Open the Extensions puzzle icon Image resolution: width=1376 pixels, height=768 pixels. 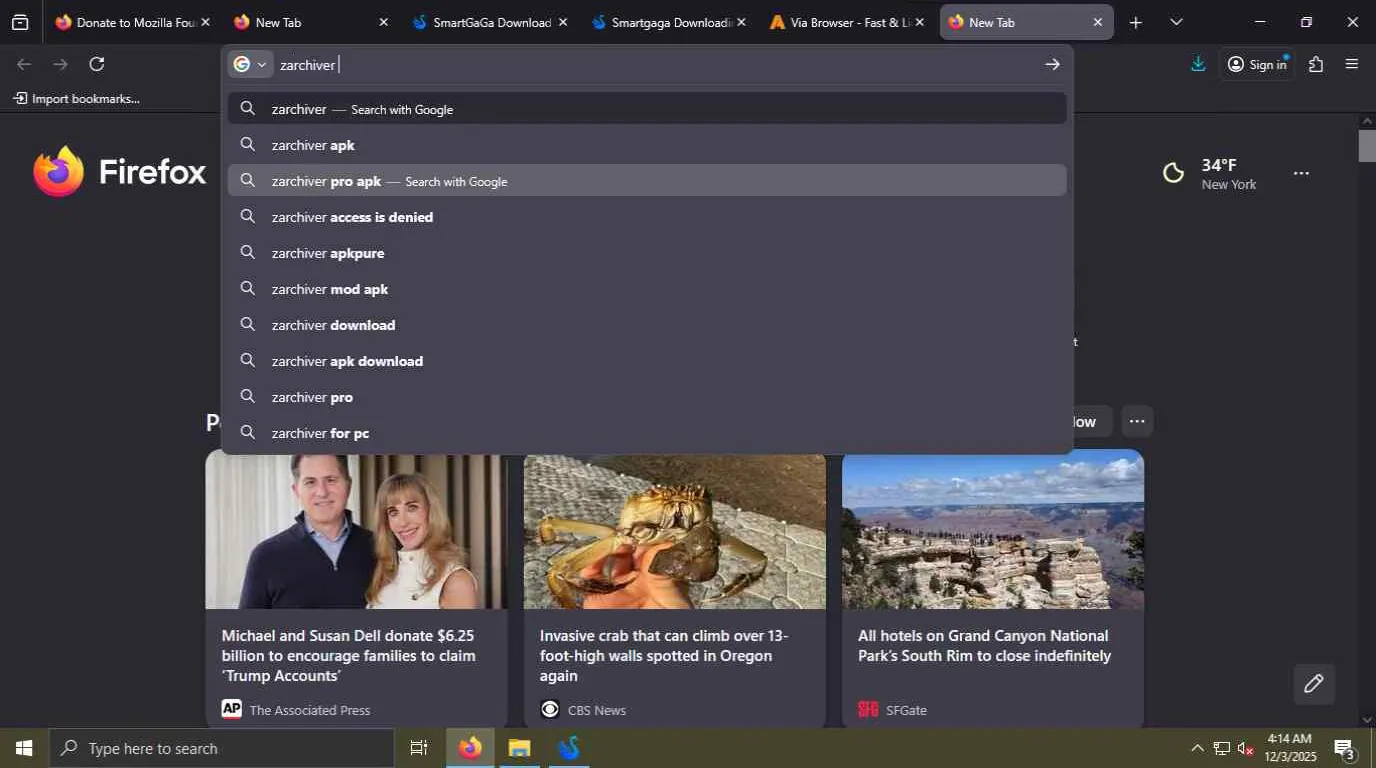click(x=1316, y=64)
